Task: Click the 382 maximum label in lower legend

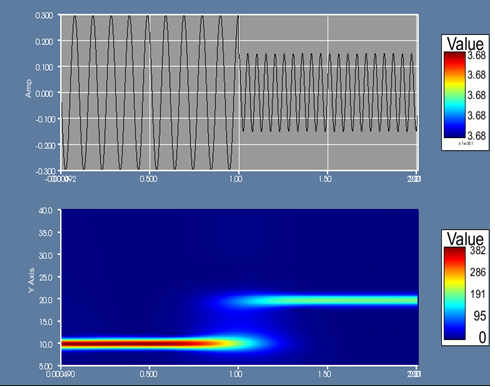Action: 478,250
